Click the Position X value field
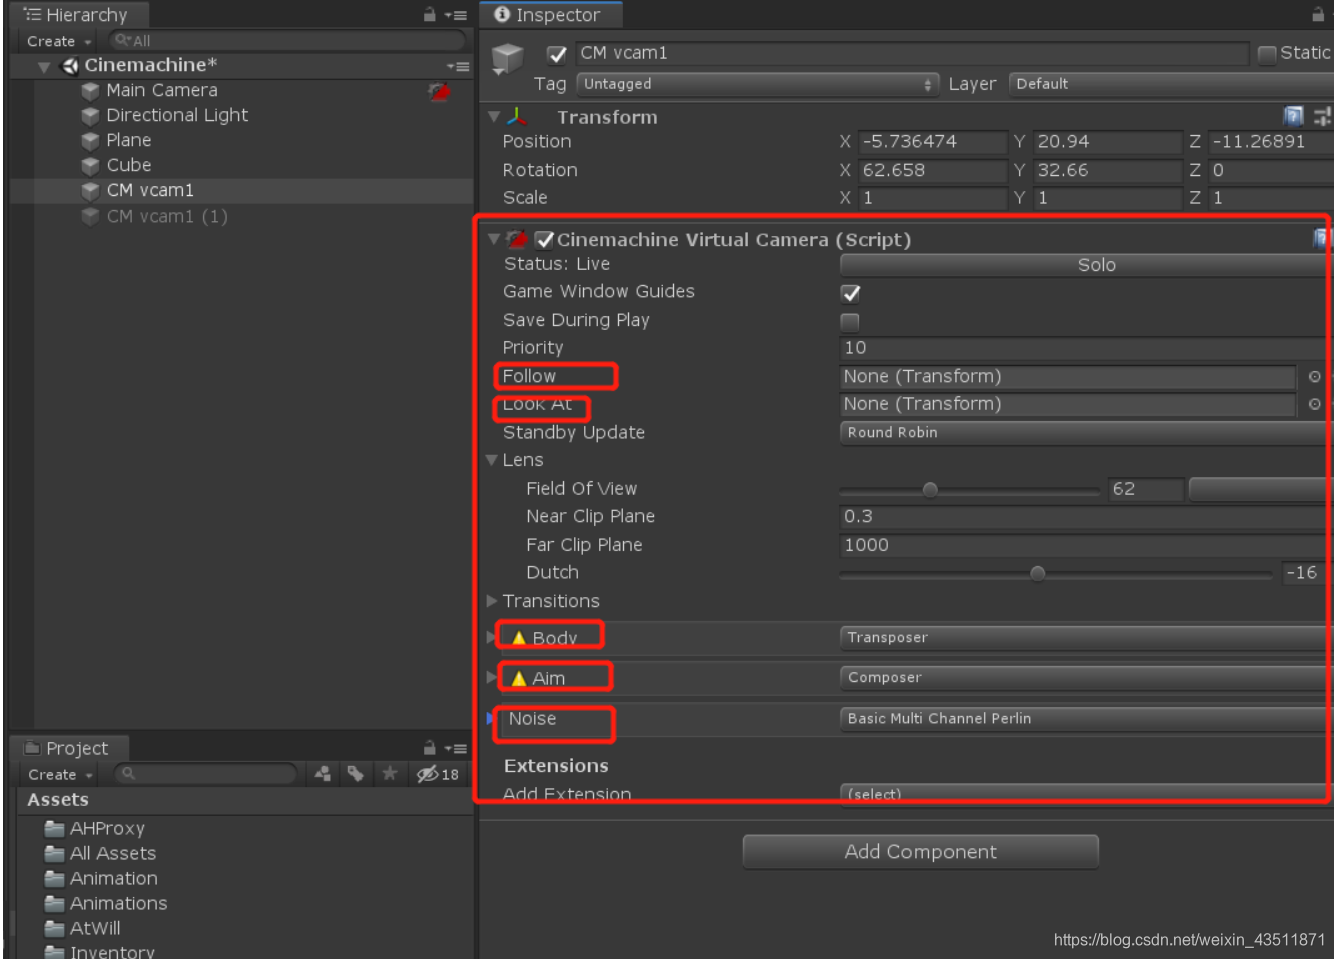 (x=932, y=142)
